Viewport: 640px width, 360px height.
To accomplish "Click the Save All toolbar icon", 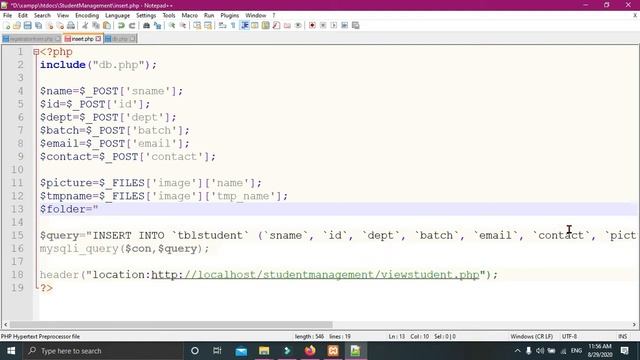I will coord(38,25).
